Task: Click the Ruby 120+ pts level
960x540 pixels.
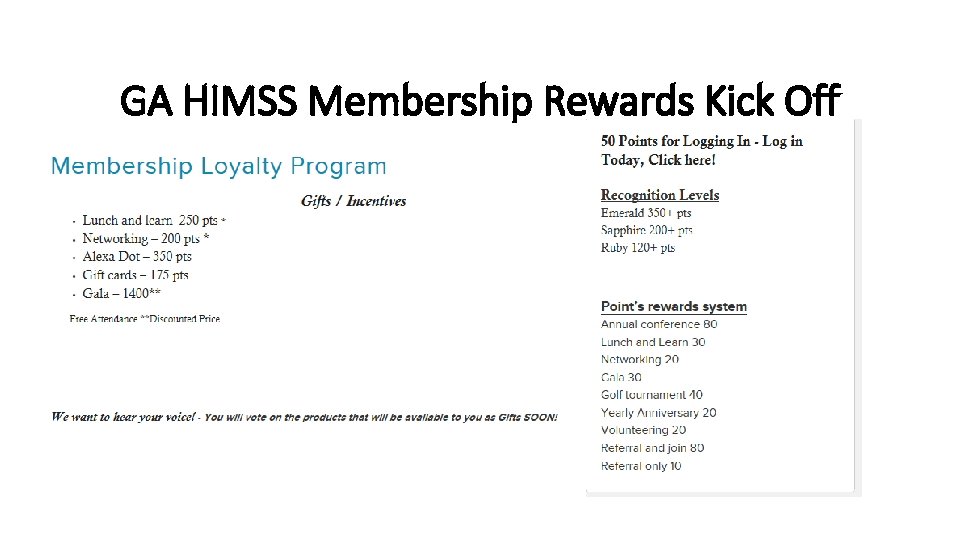Action: [x=638, y=248]
